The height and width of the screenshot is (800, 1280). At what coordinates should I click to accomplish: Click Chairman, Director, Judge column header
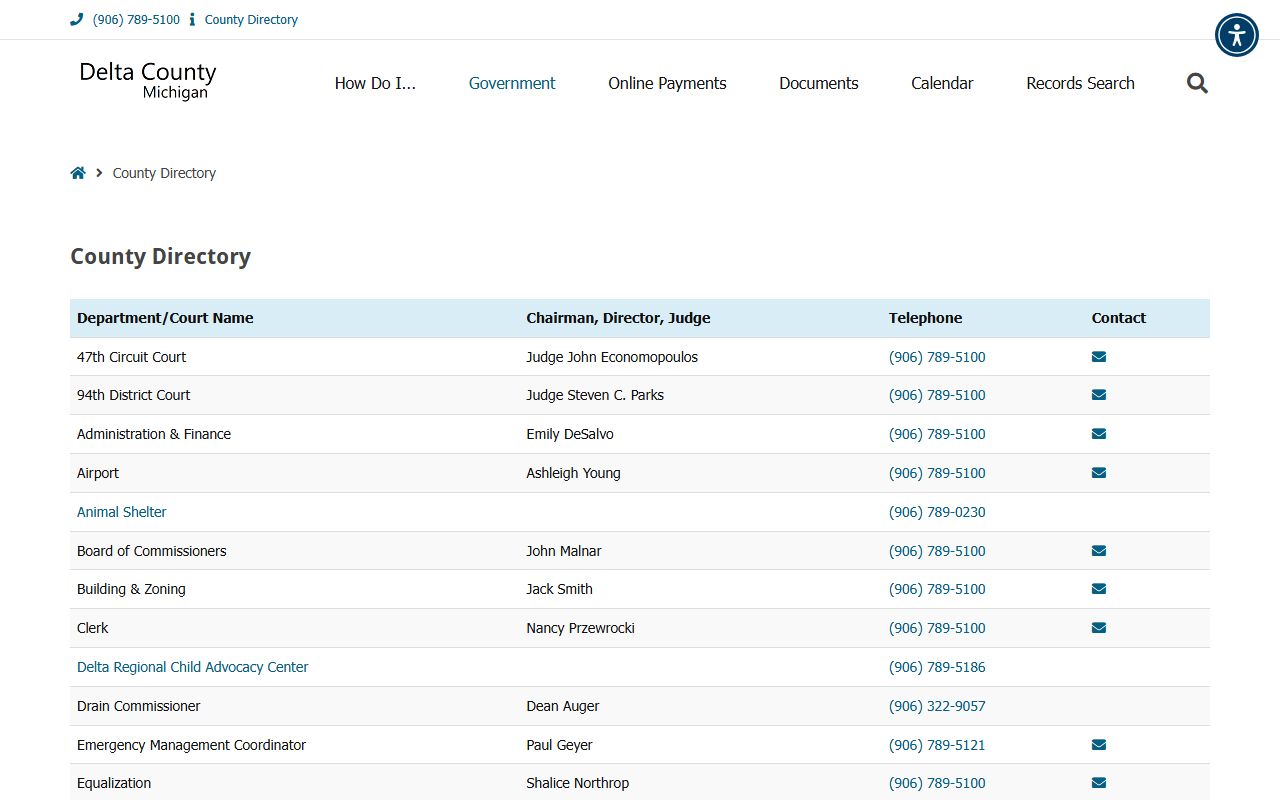(x=618, y=318)
